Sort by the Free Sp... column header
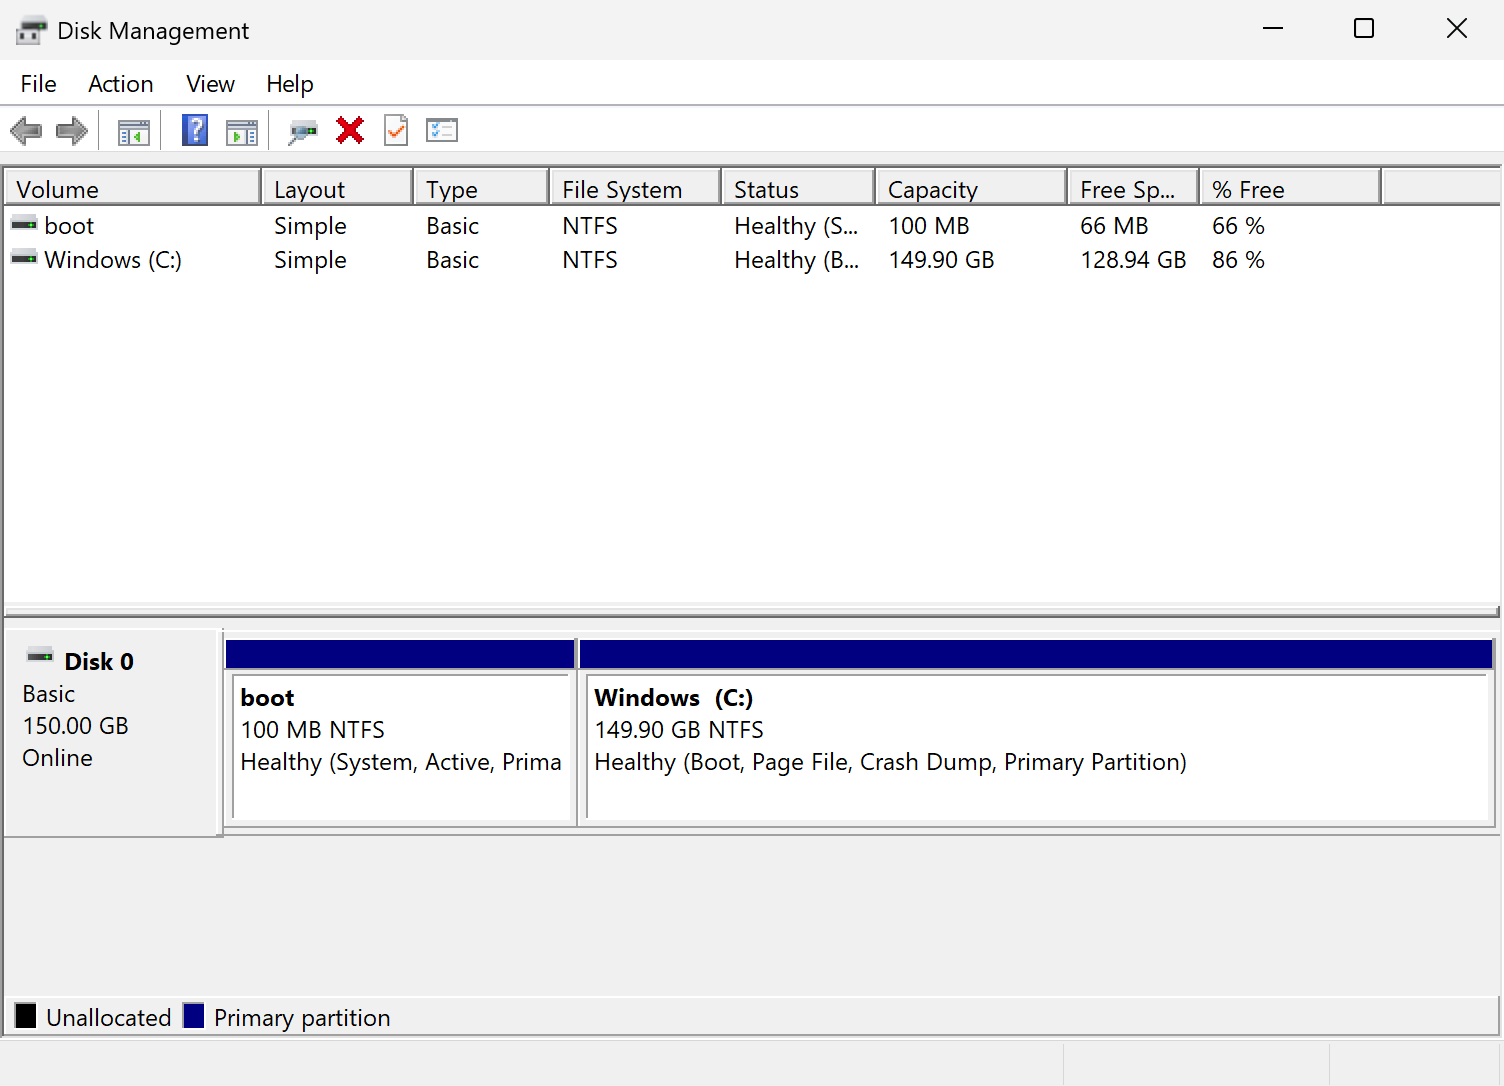Image resolution: width=1504 pixels, height=1086 pixels. click(1133, 188)
